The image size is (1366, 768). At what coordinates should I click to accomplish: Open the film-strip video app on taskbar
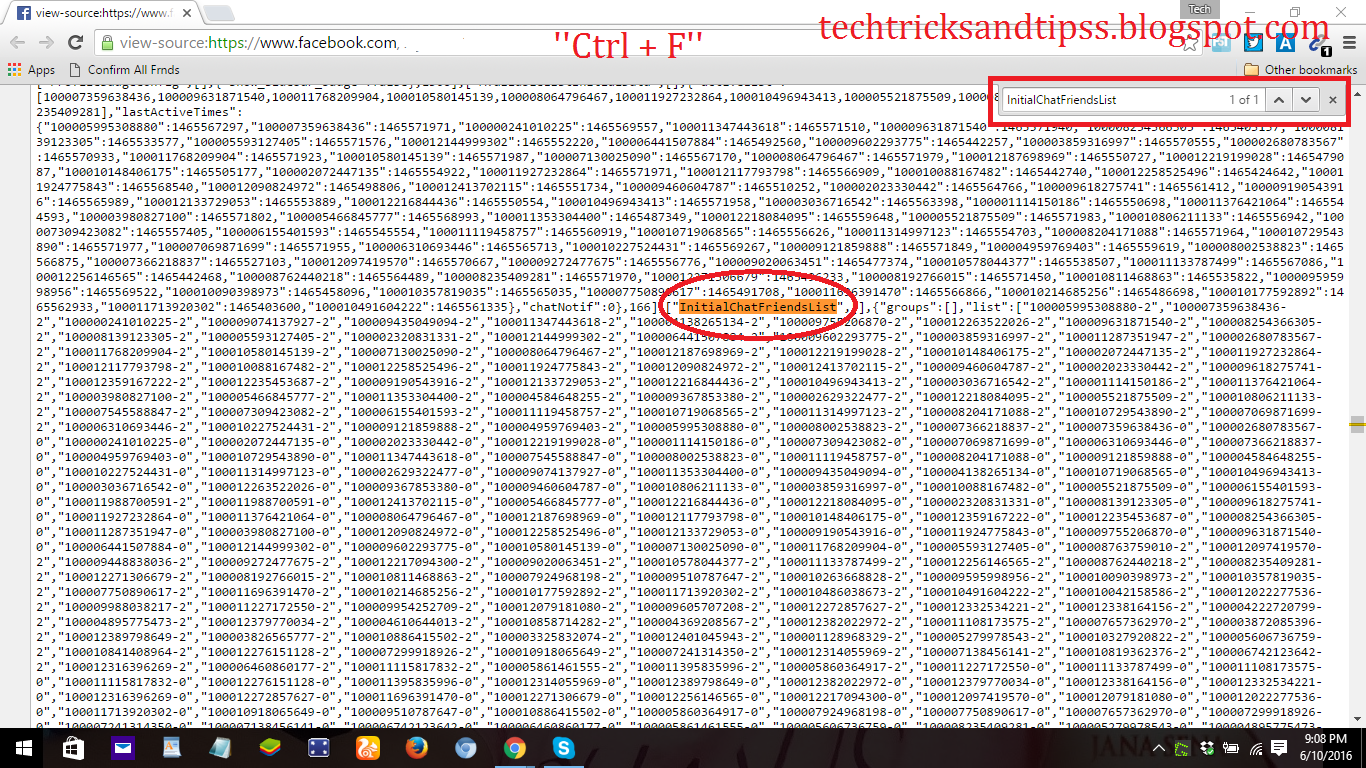(318, 747)
